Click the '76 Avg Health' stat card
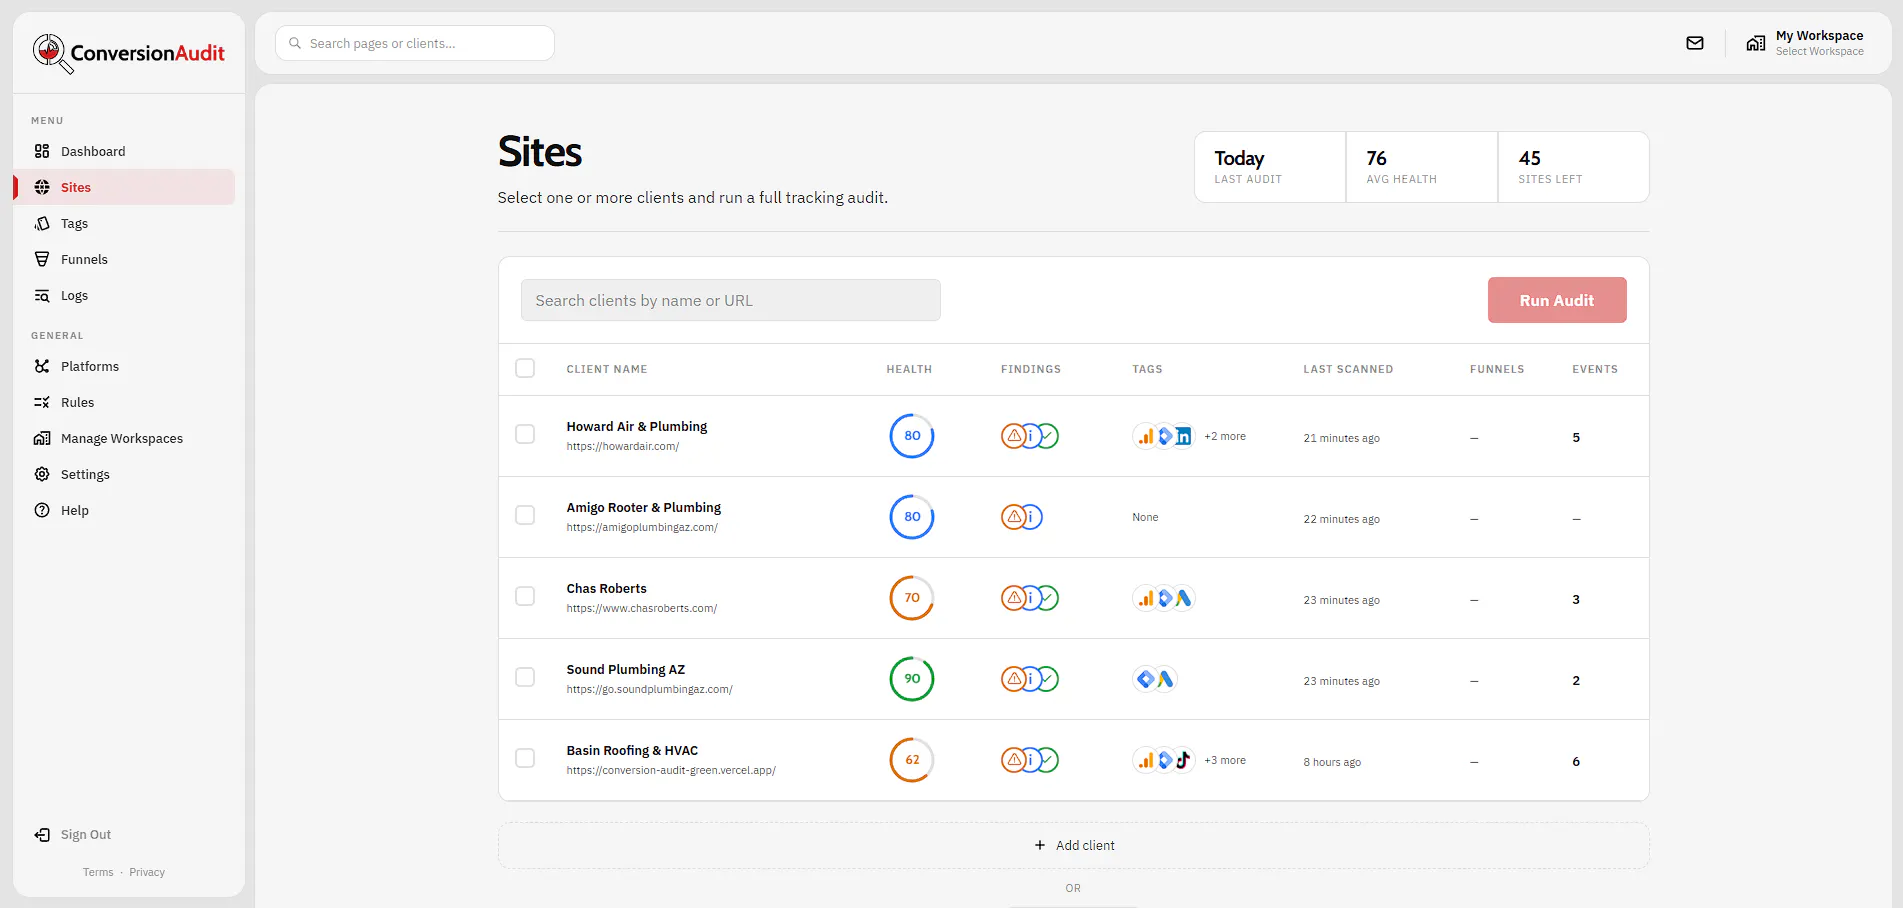Screen dimensions: 1903x908 (x=1421, y=167)
